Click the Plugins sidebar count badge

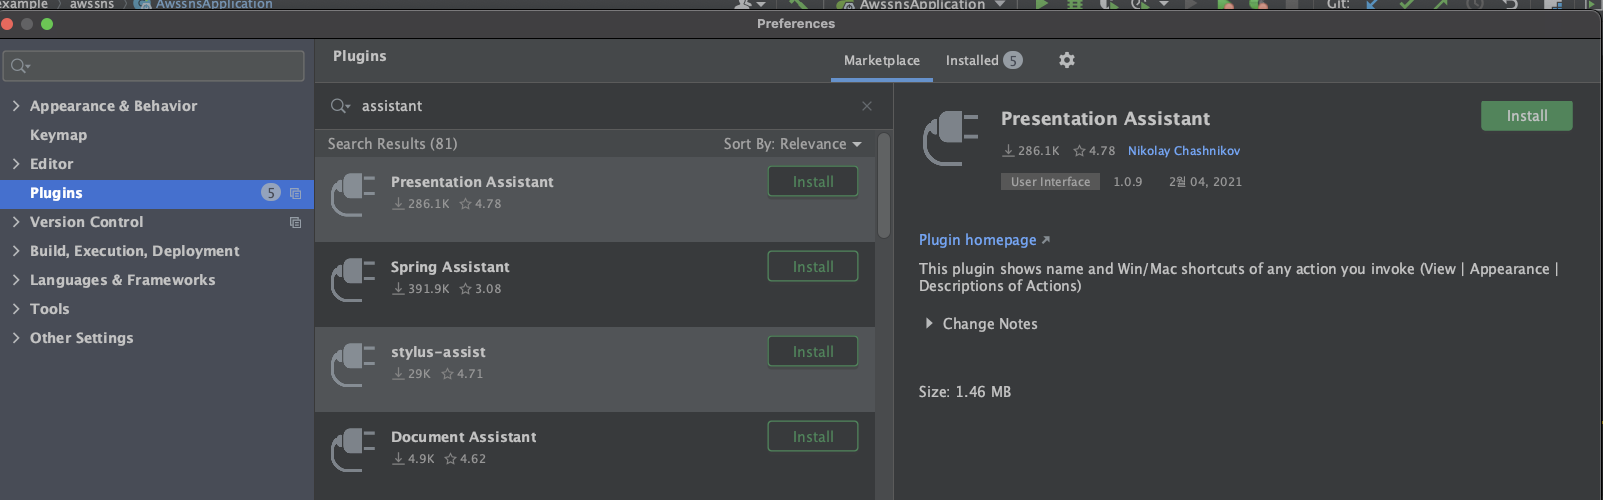[271, 193]
